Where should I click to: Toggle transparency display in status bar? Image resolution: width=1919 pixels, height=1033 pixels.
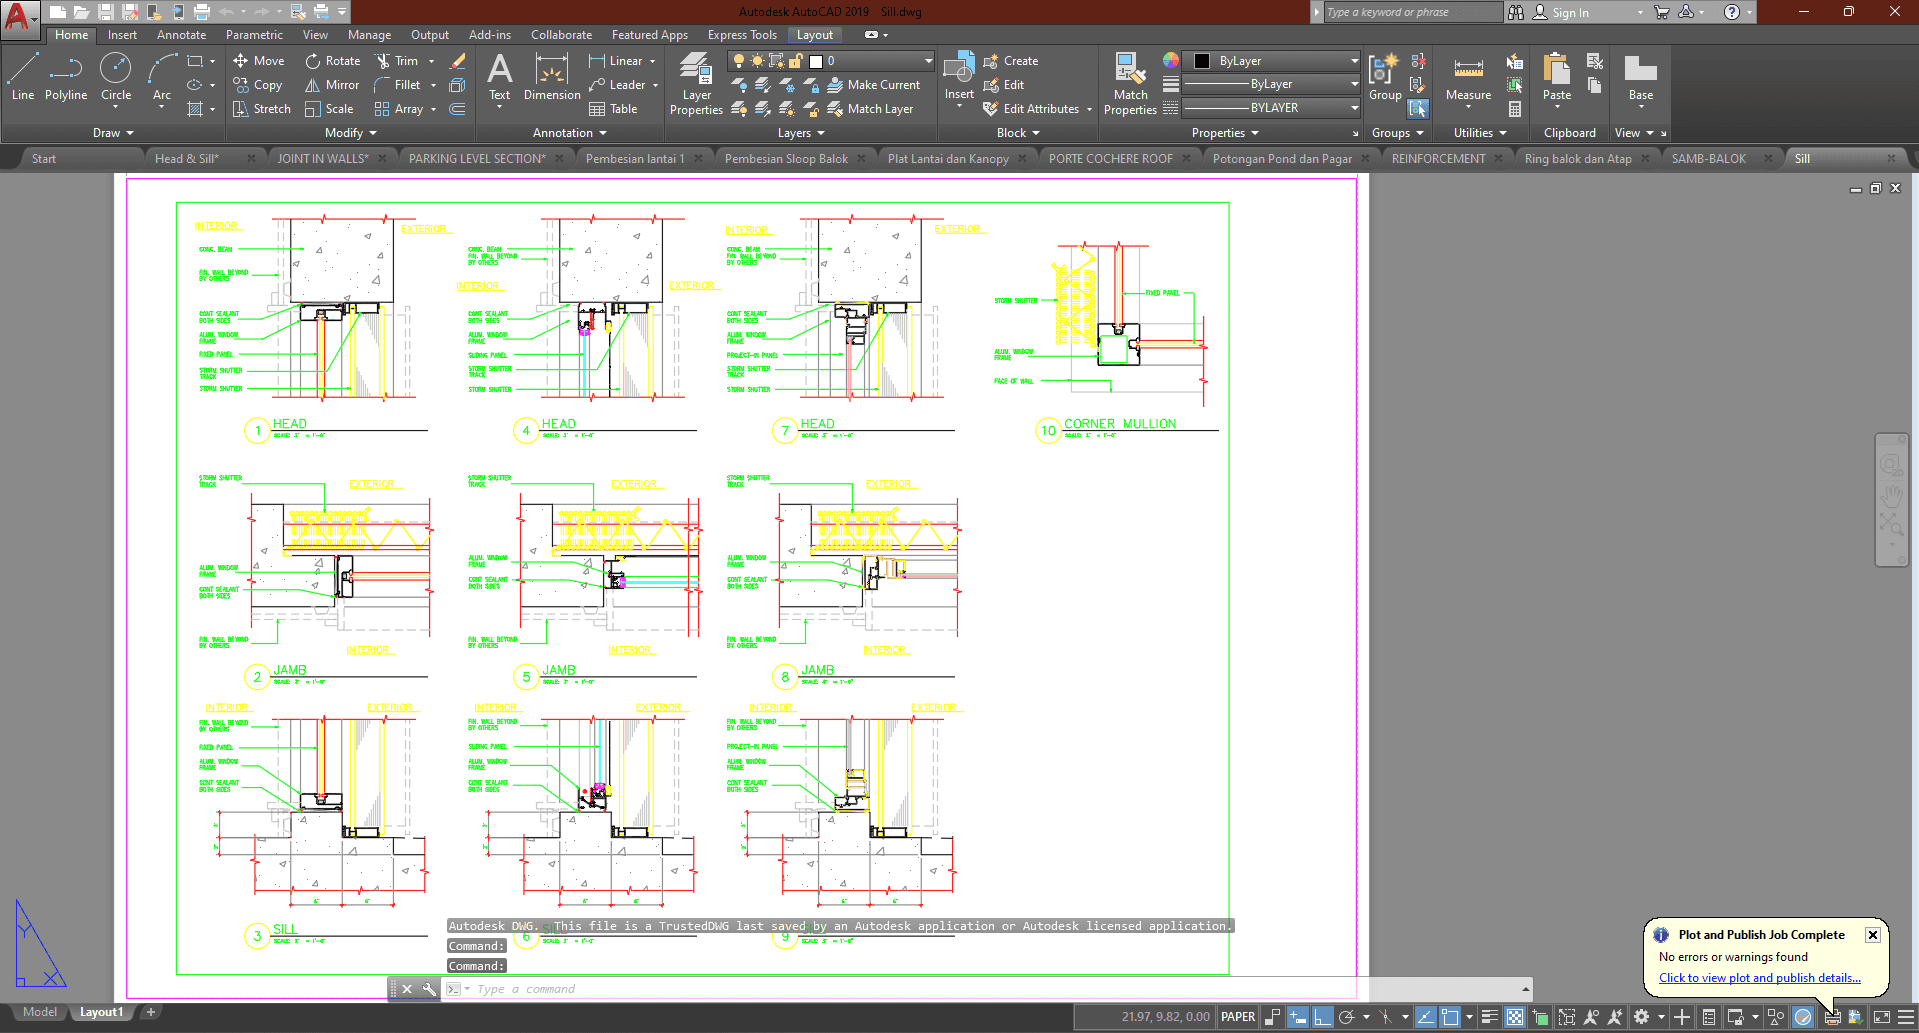coord(1515,1017)
